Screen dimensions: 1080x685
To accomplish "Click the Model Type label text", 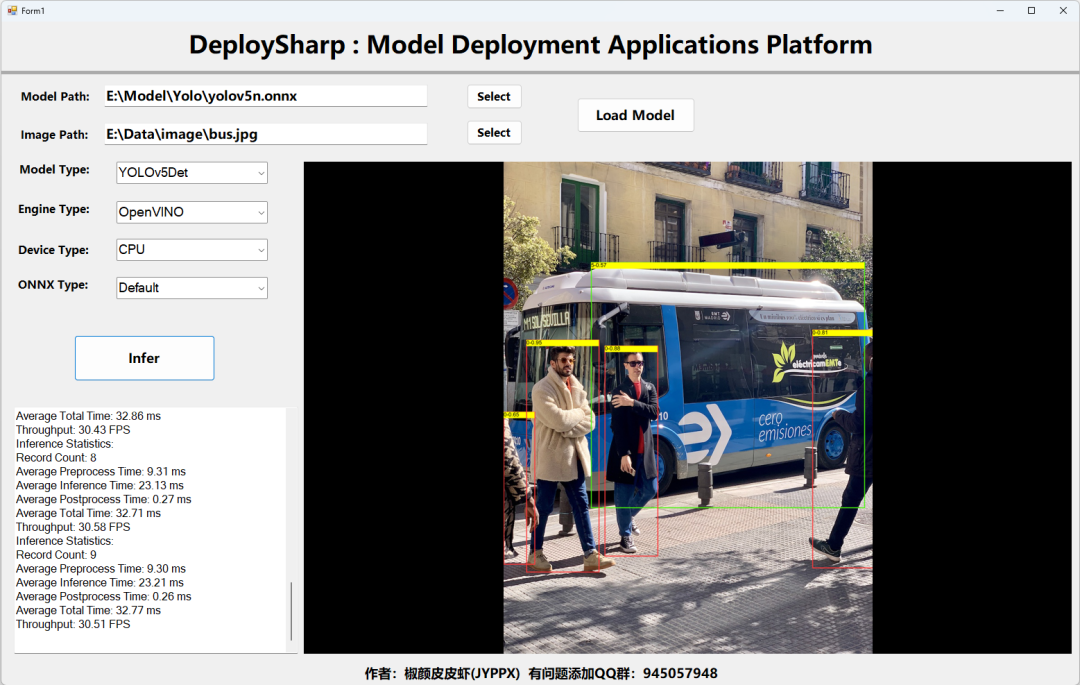I will [54, 169].
